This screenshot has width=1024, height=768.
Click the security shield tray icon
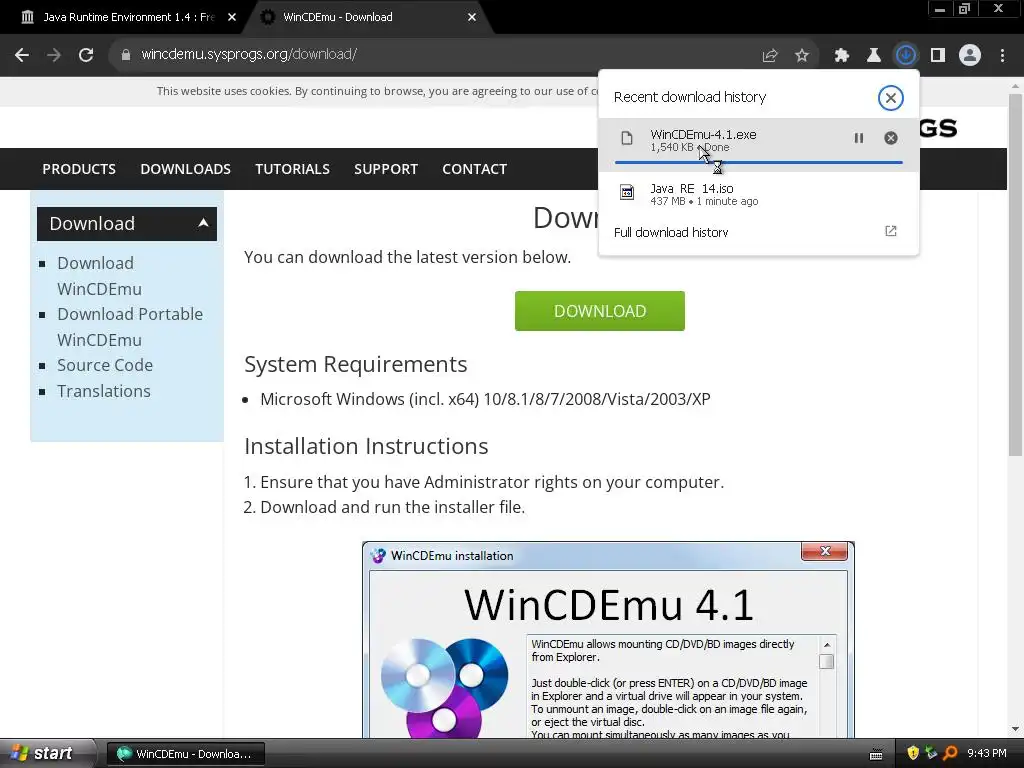point(912,753)
